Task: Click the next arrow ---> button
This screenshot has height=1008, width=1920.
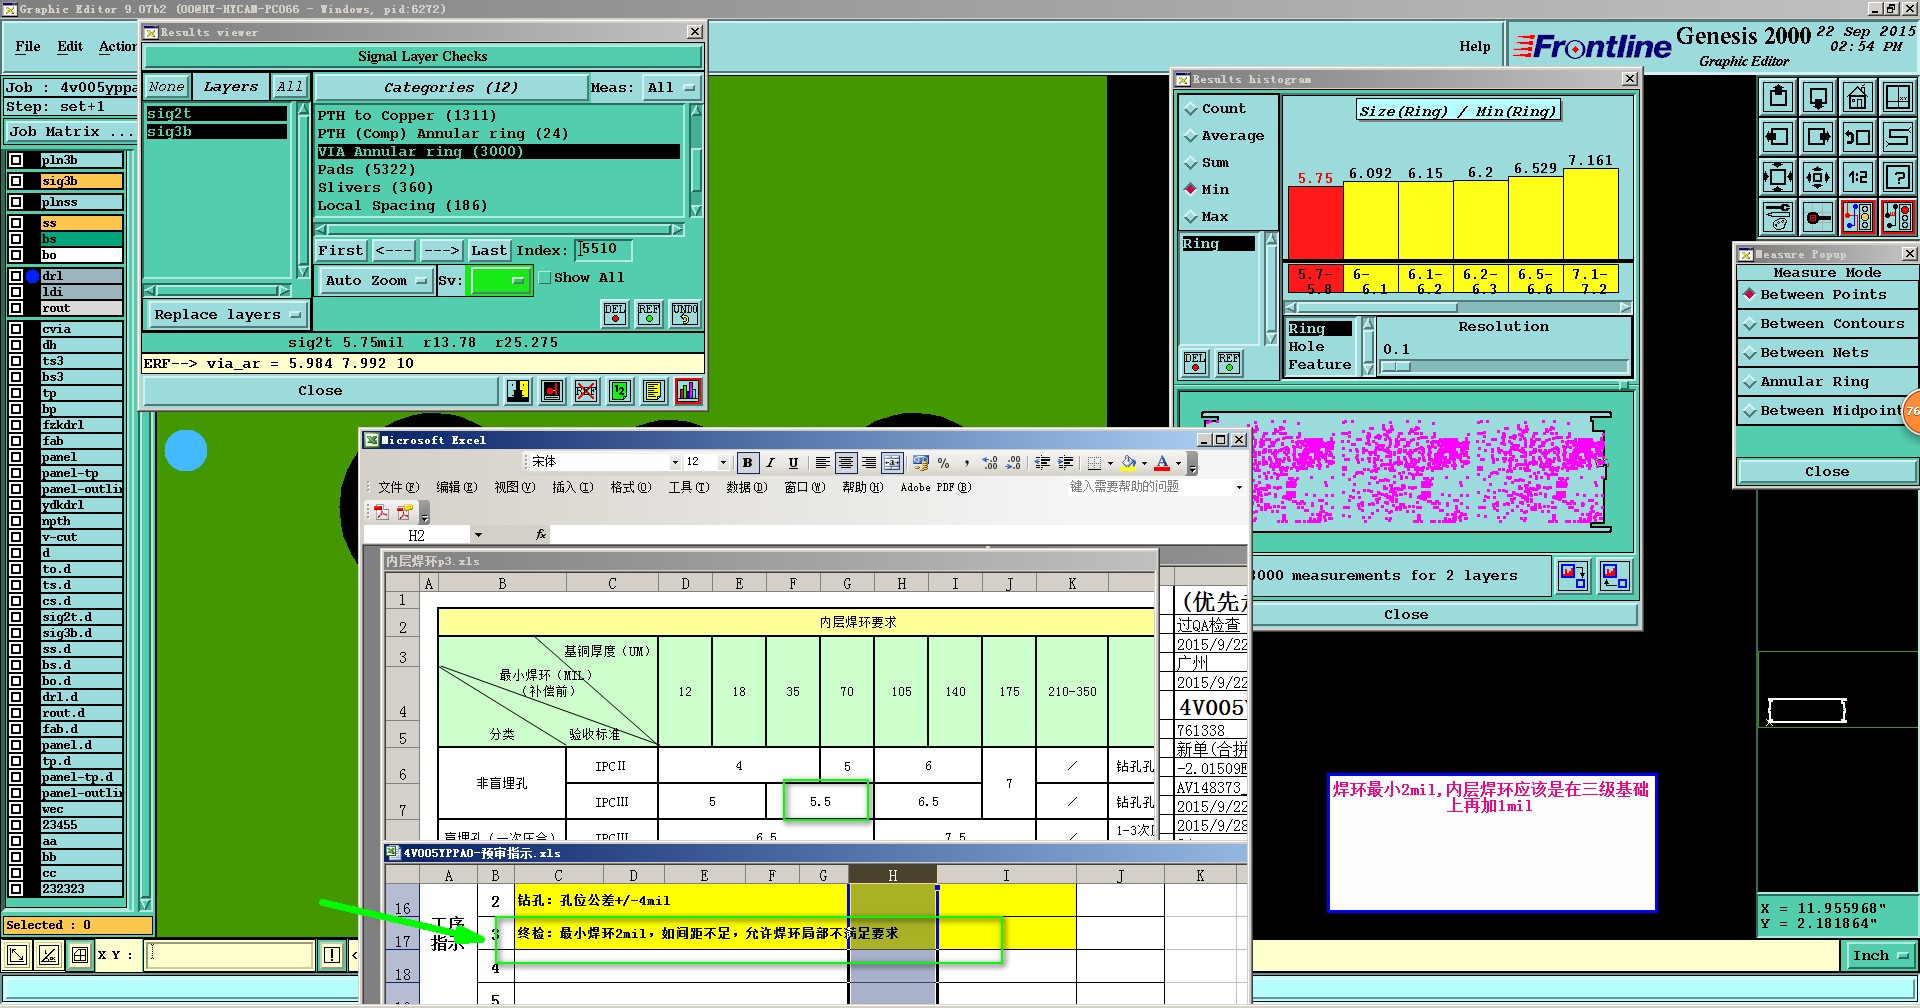Action: click(441, 251)
